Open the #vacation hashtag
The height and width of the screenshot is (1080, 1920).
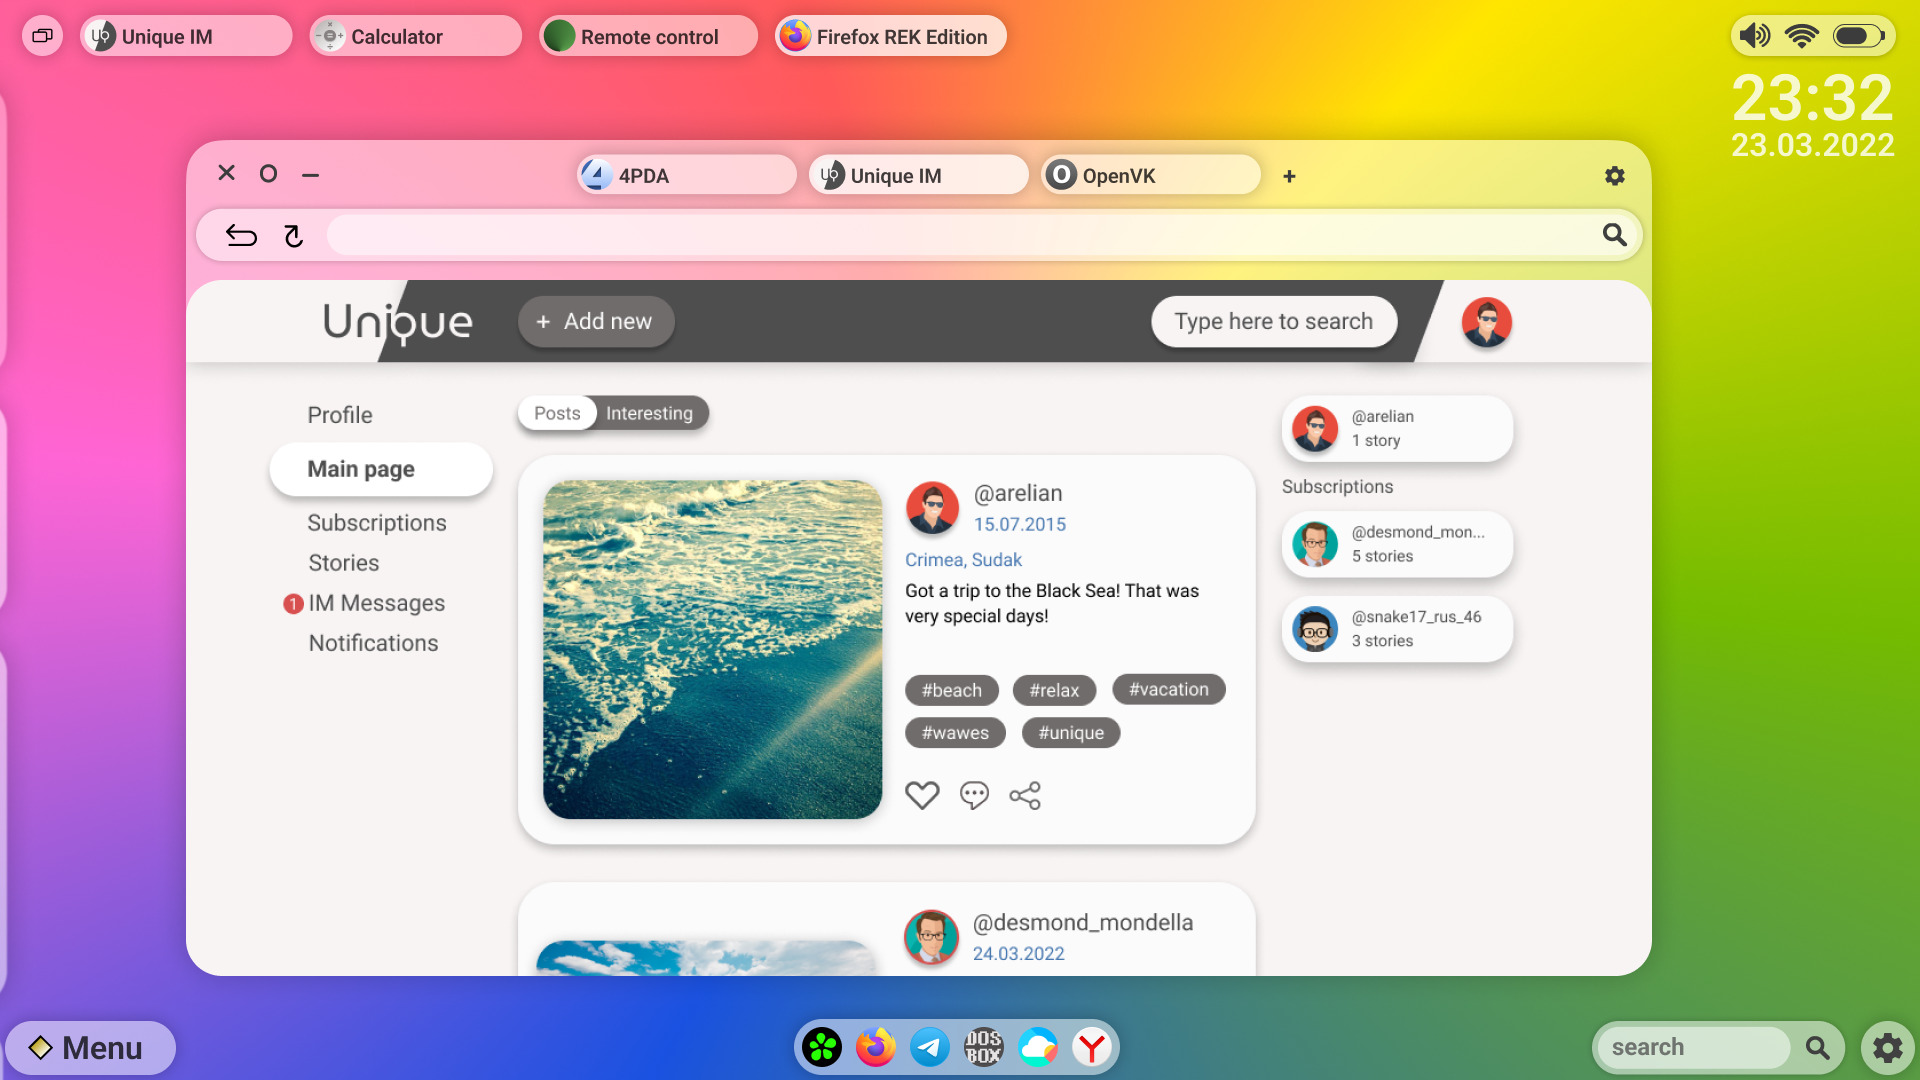tap(1168, 689)
